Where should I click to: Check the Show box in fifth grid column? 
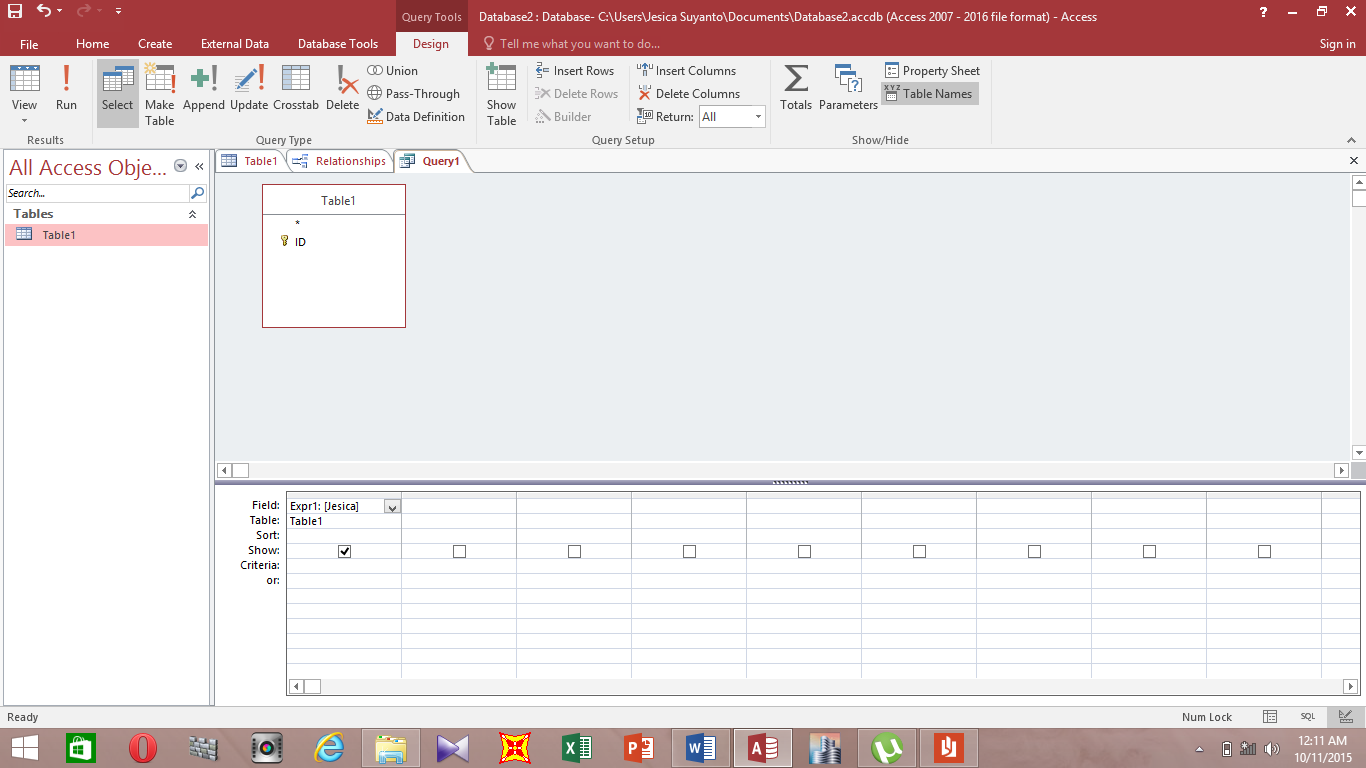804,551
